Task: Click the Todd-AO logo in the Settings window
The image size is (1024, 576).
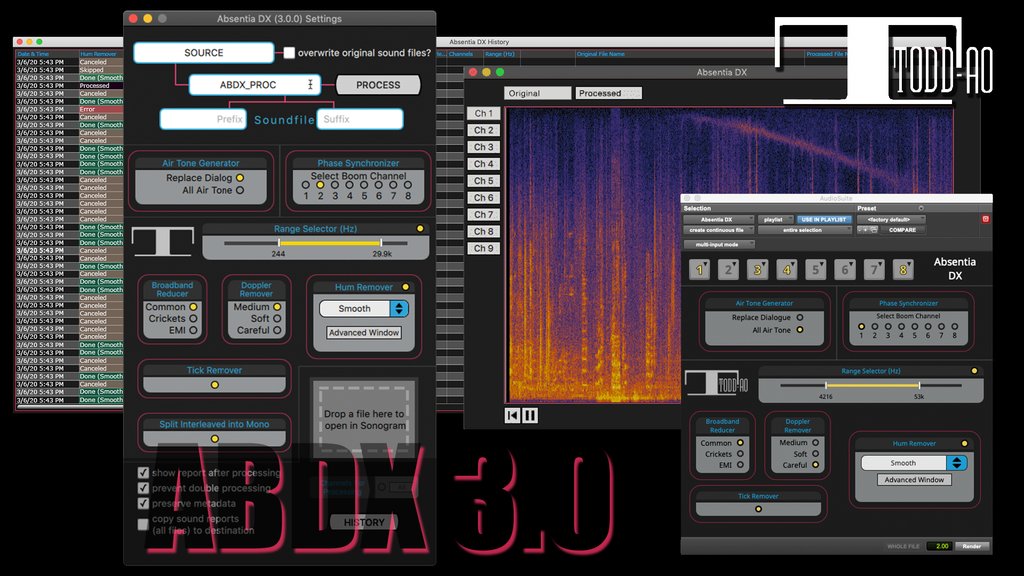Action: click(163, 241)
